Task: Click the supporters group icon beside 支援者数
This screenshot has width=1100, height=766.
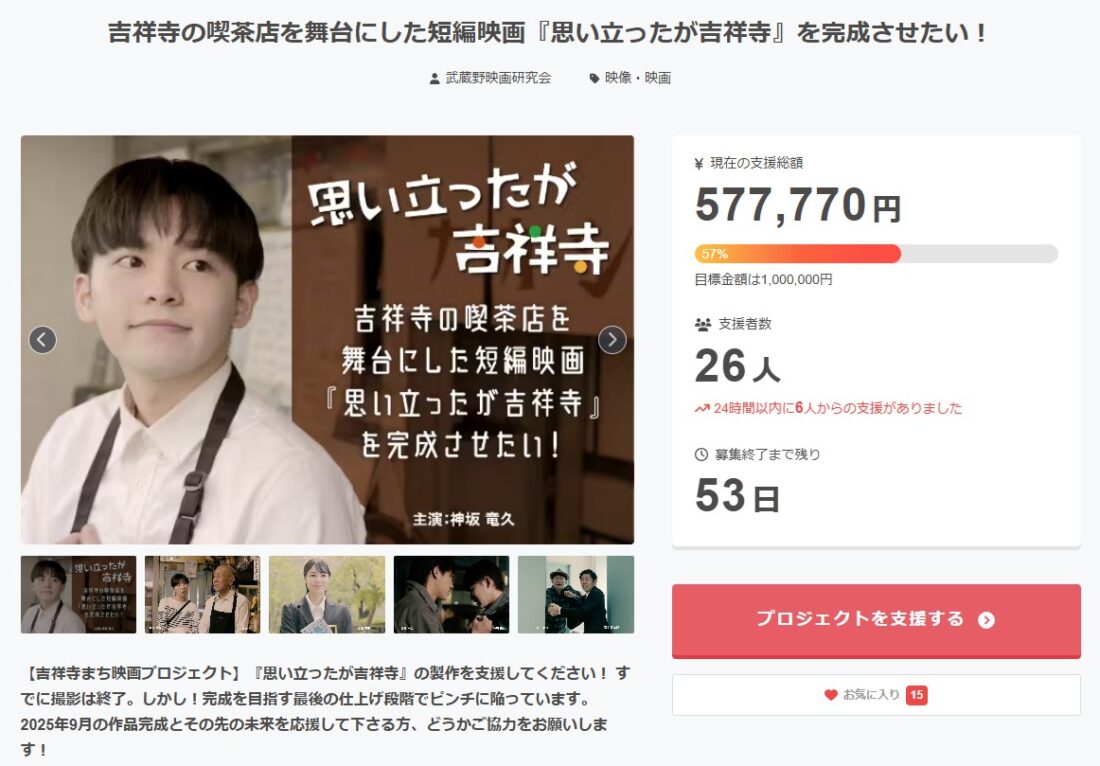Action: tap(703, 324)
